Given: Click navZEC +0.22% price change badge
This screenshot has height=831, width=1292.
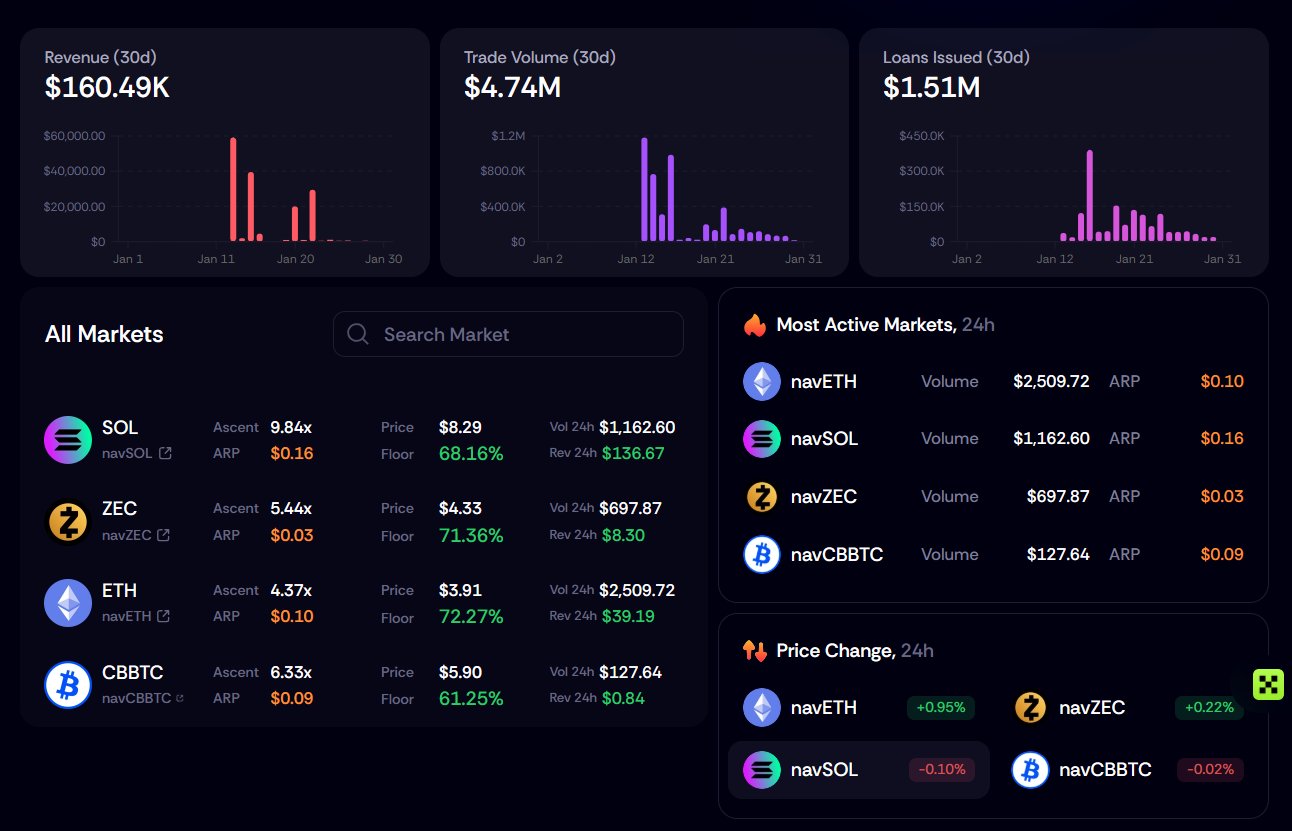Looking at the screenshot, I should coord(1209,708).
